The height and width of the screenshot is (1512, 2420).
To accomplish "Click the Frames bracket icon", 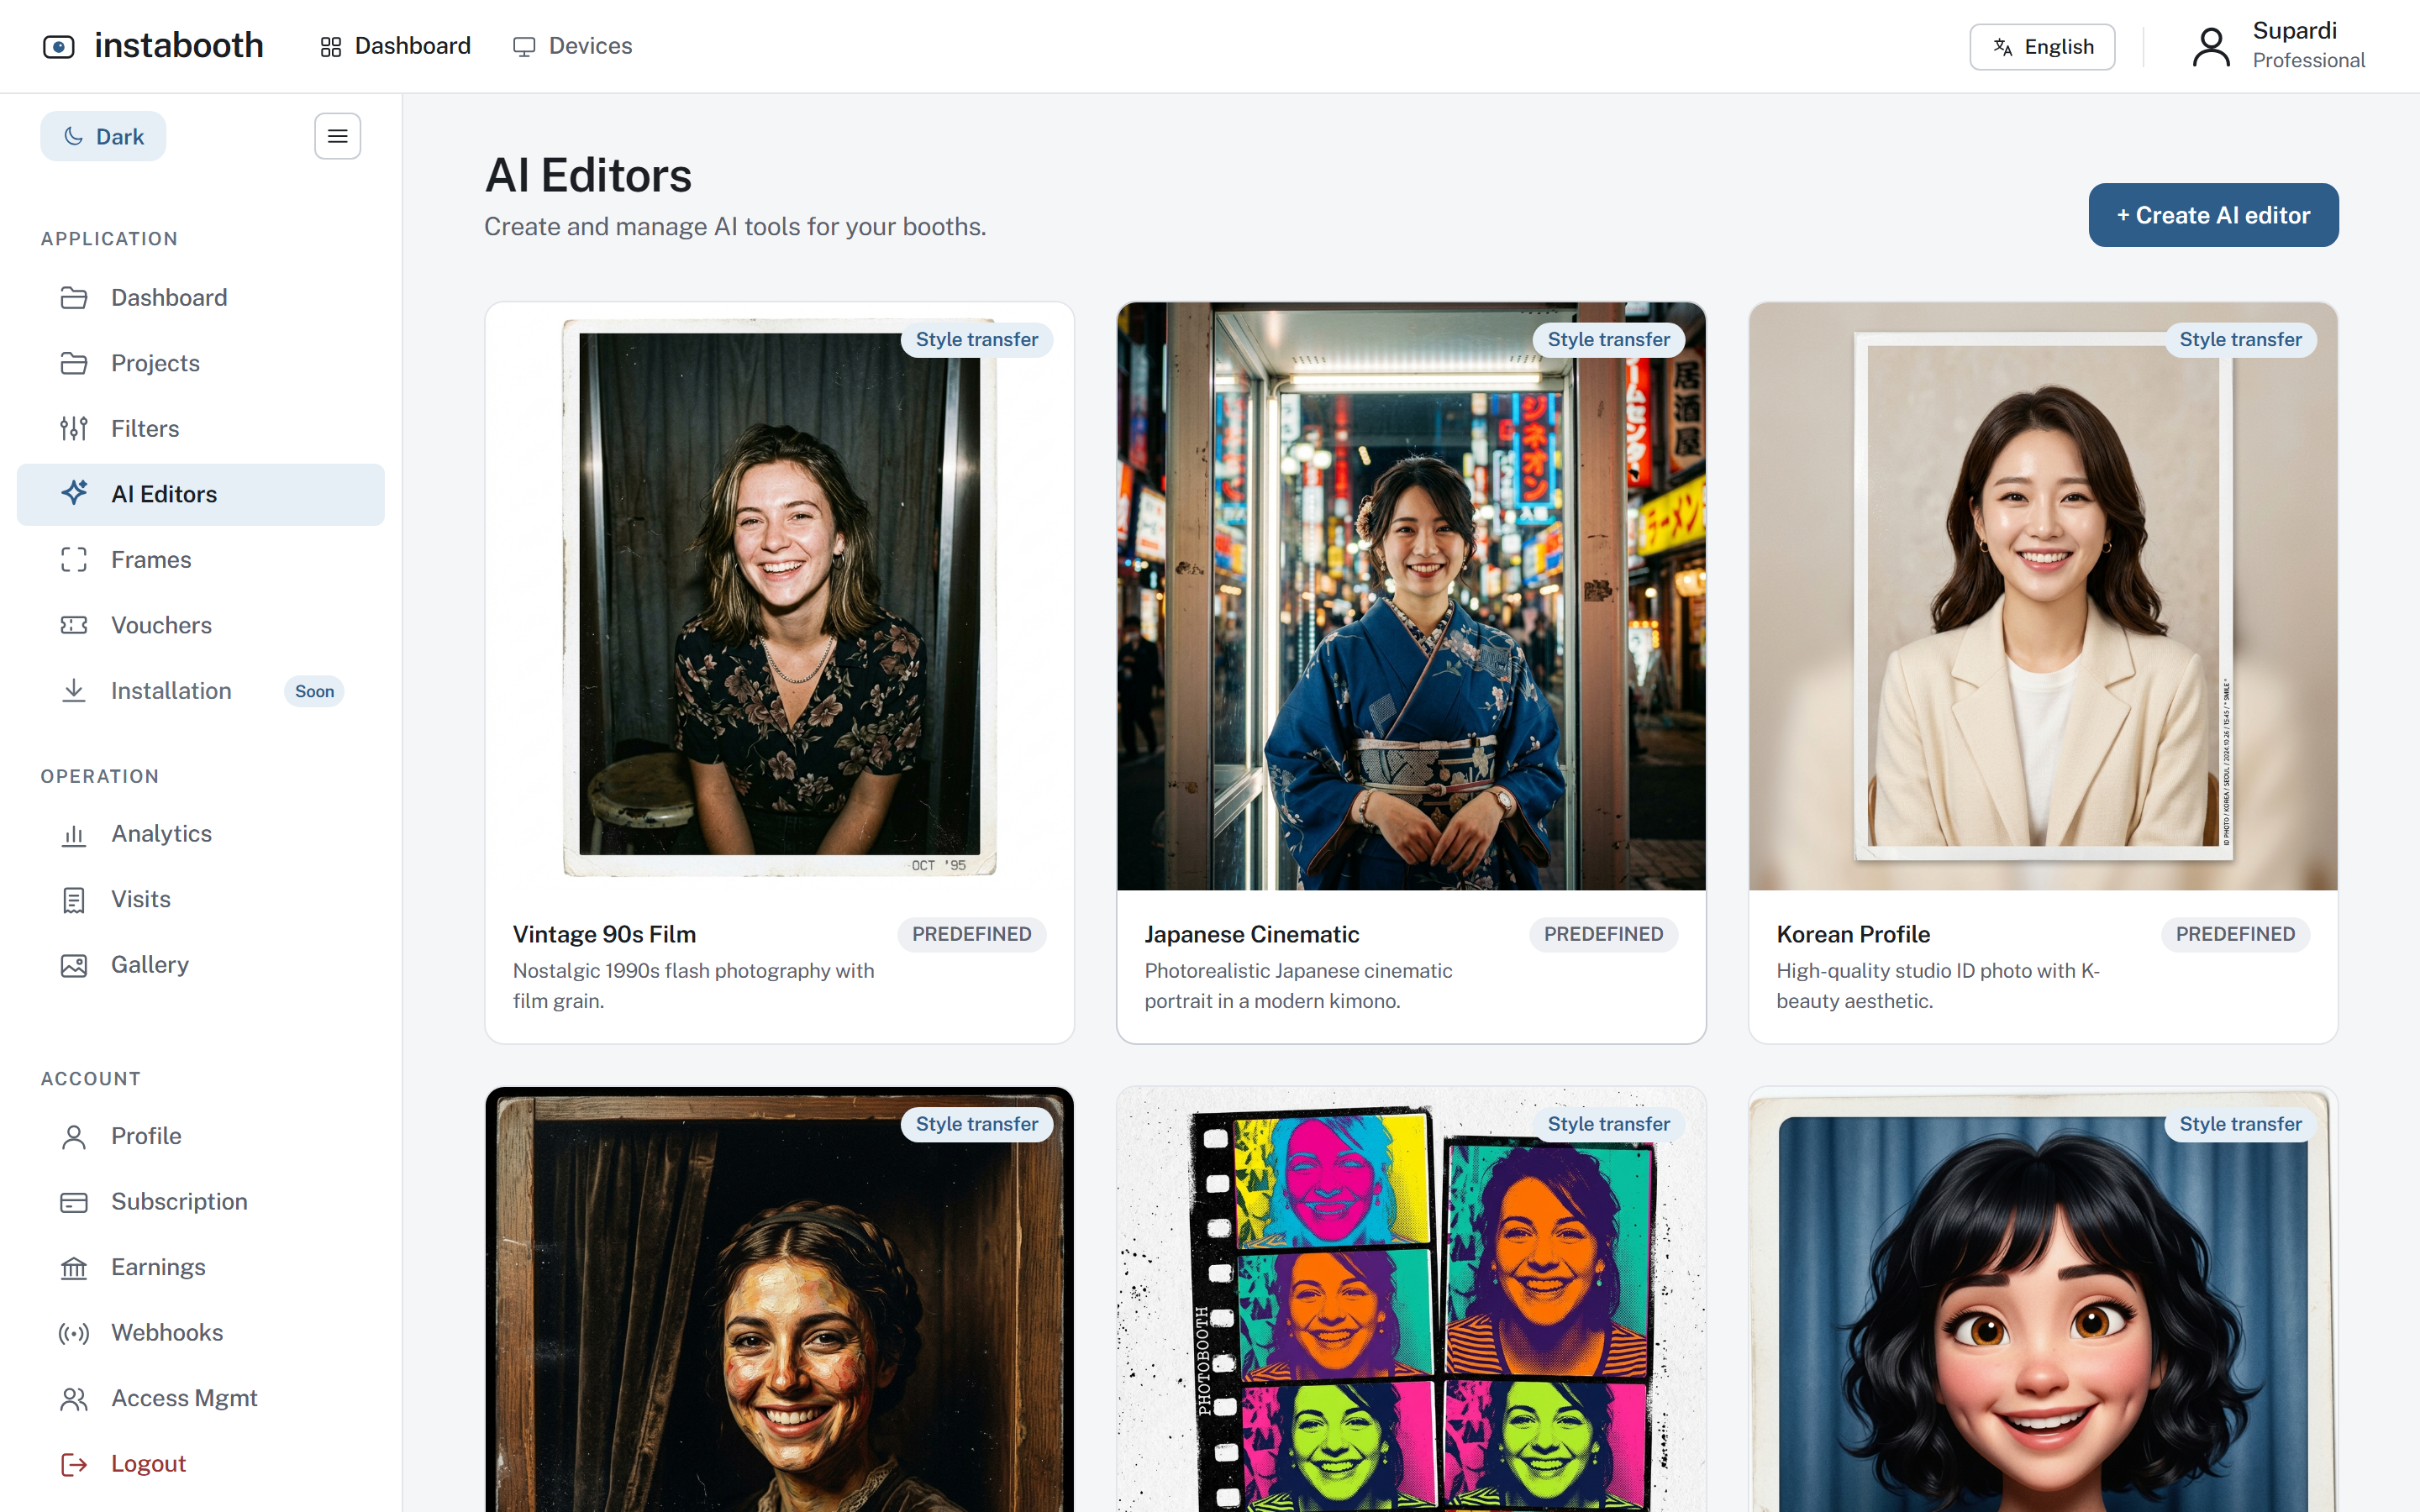I will tap(74, 559).
